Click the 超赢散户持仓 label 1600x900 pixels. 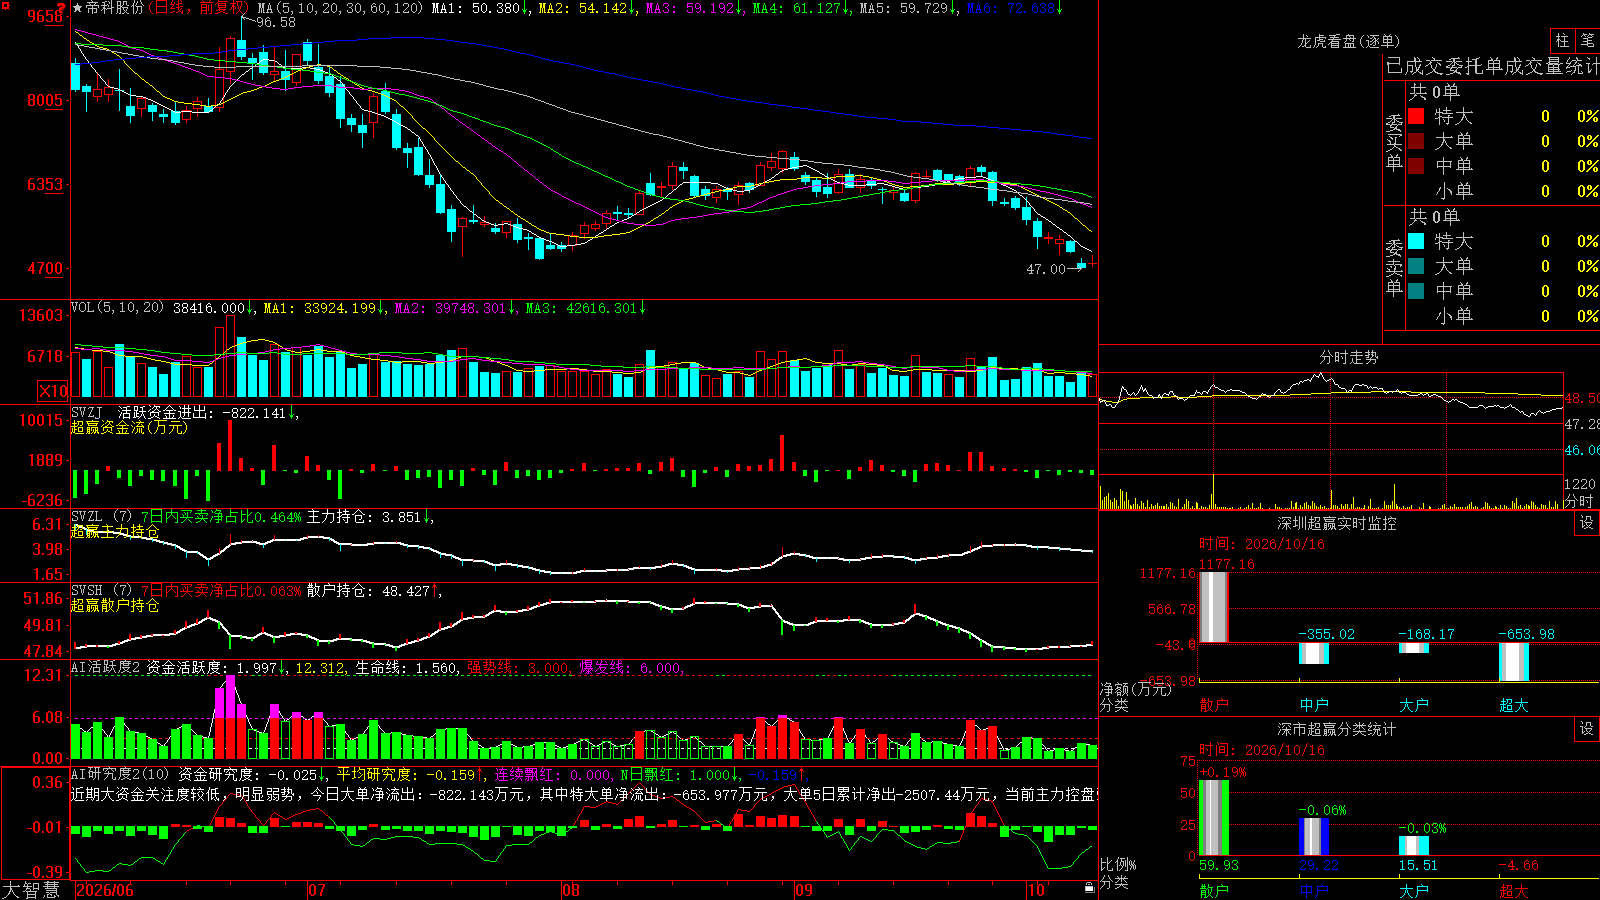point(115,606)
